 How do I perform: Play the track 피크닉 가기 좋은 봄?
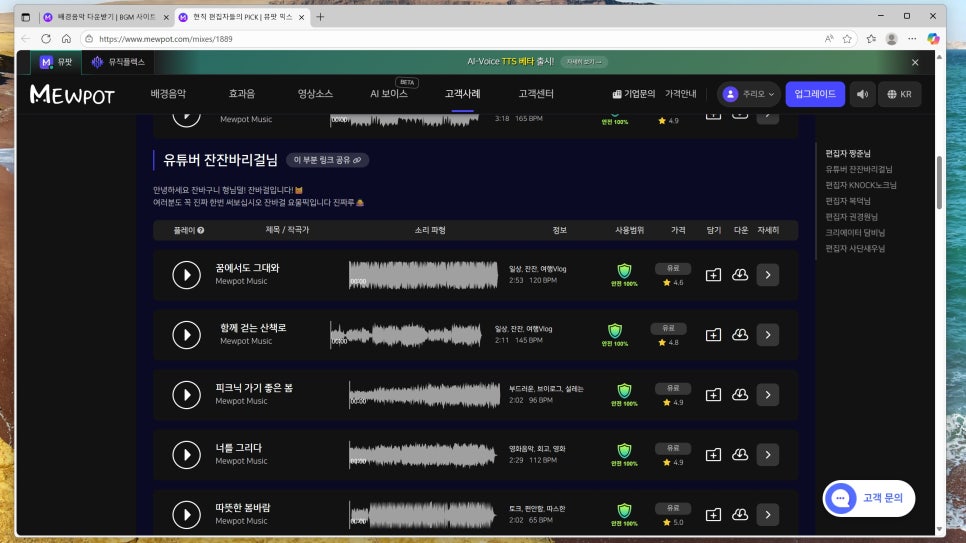[x=186, y=394]
